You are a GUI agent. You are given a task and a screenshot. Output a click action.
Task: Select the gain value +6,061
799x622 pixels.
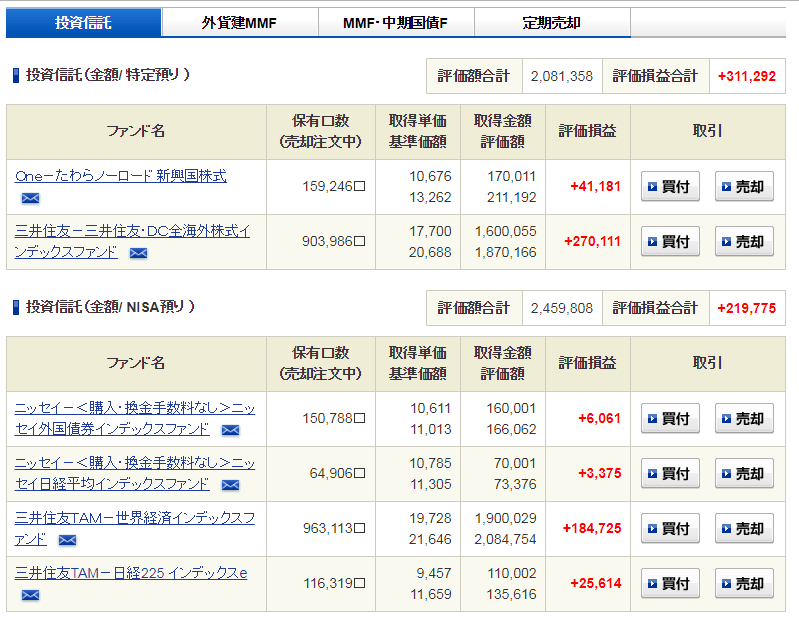(599, 419)
